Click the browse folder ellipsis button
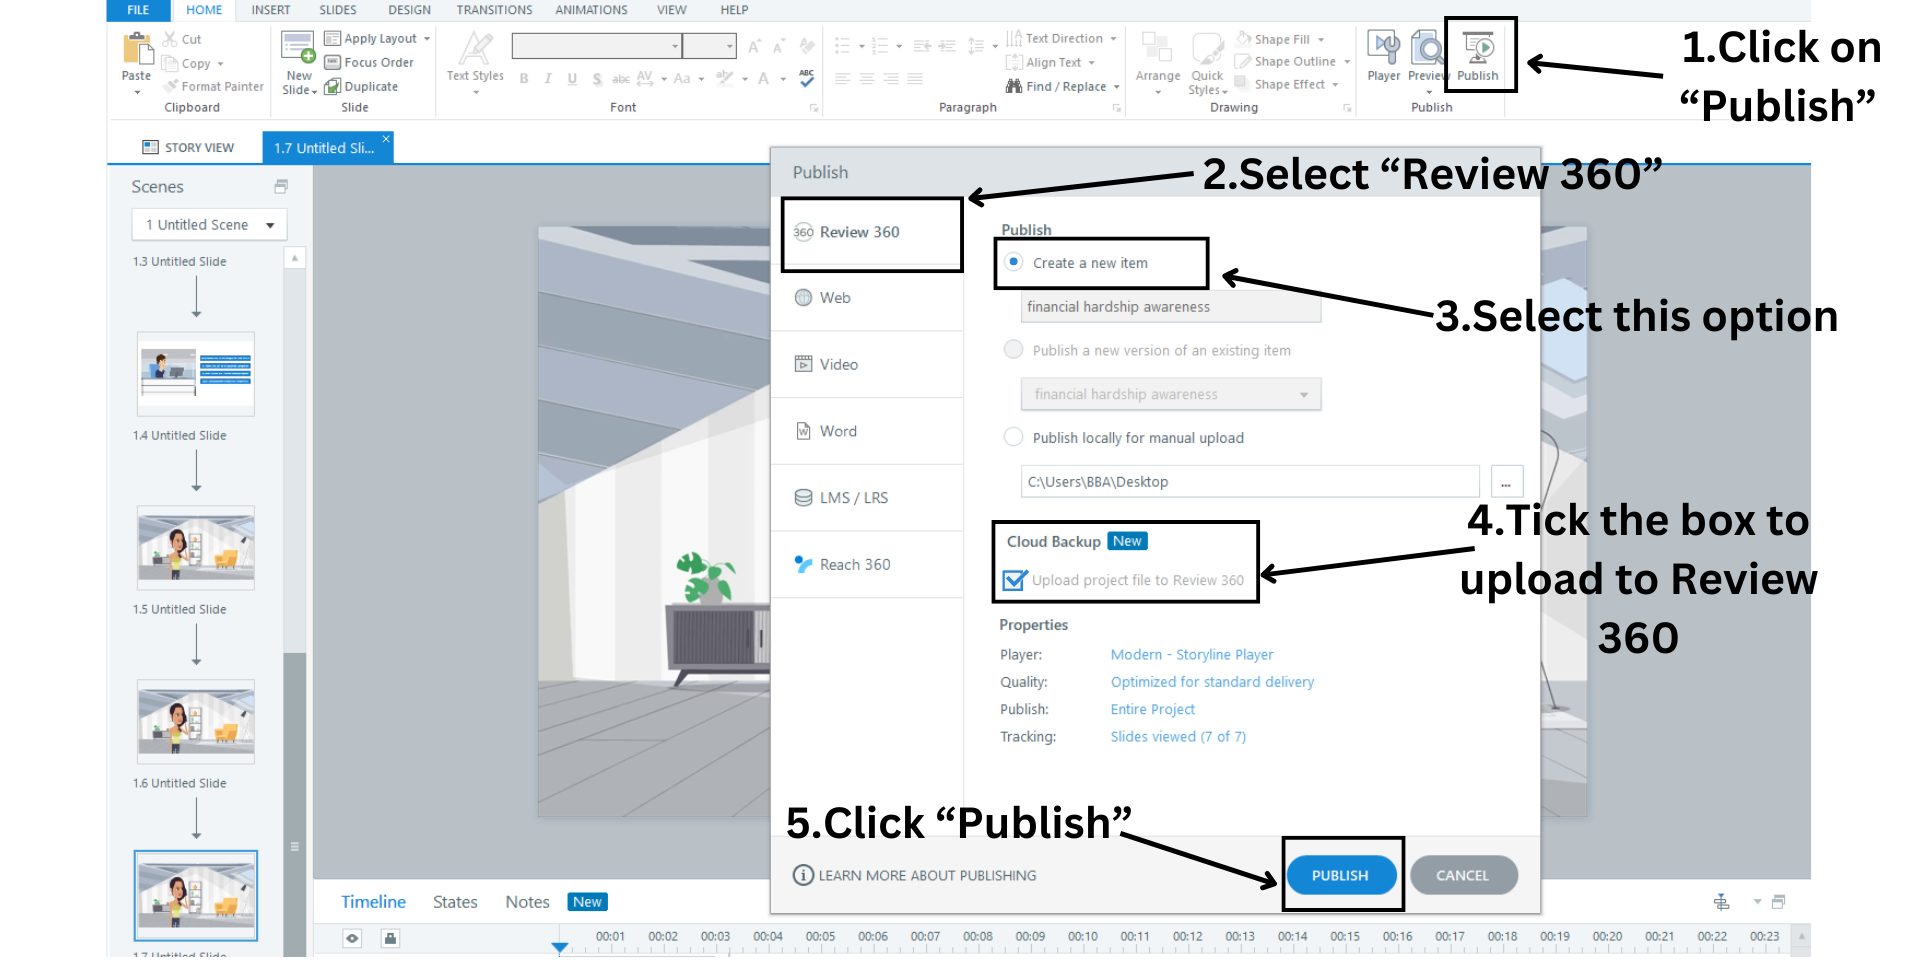This screenshot has width=1918, height=960. [1506, 482]
